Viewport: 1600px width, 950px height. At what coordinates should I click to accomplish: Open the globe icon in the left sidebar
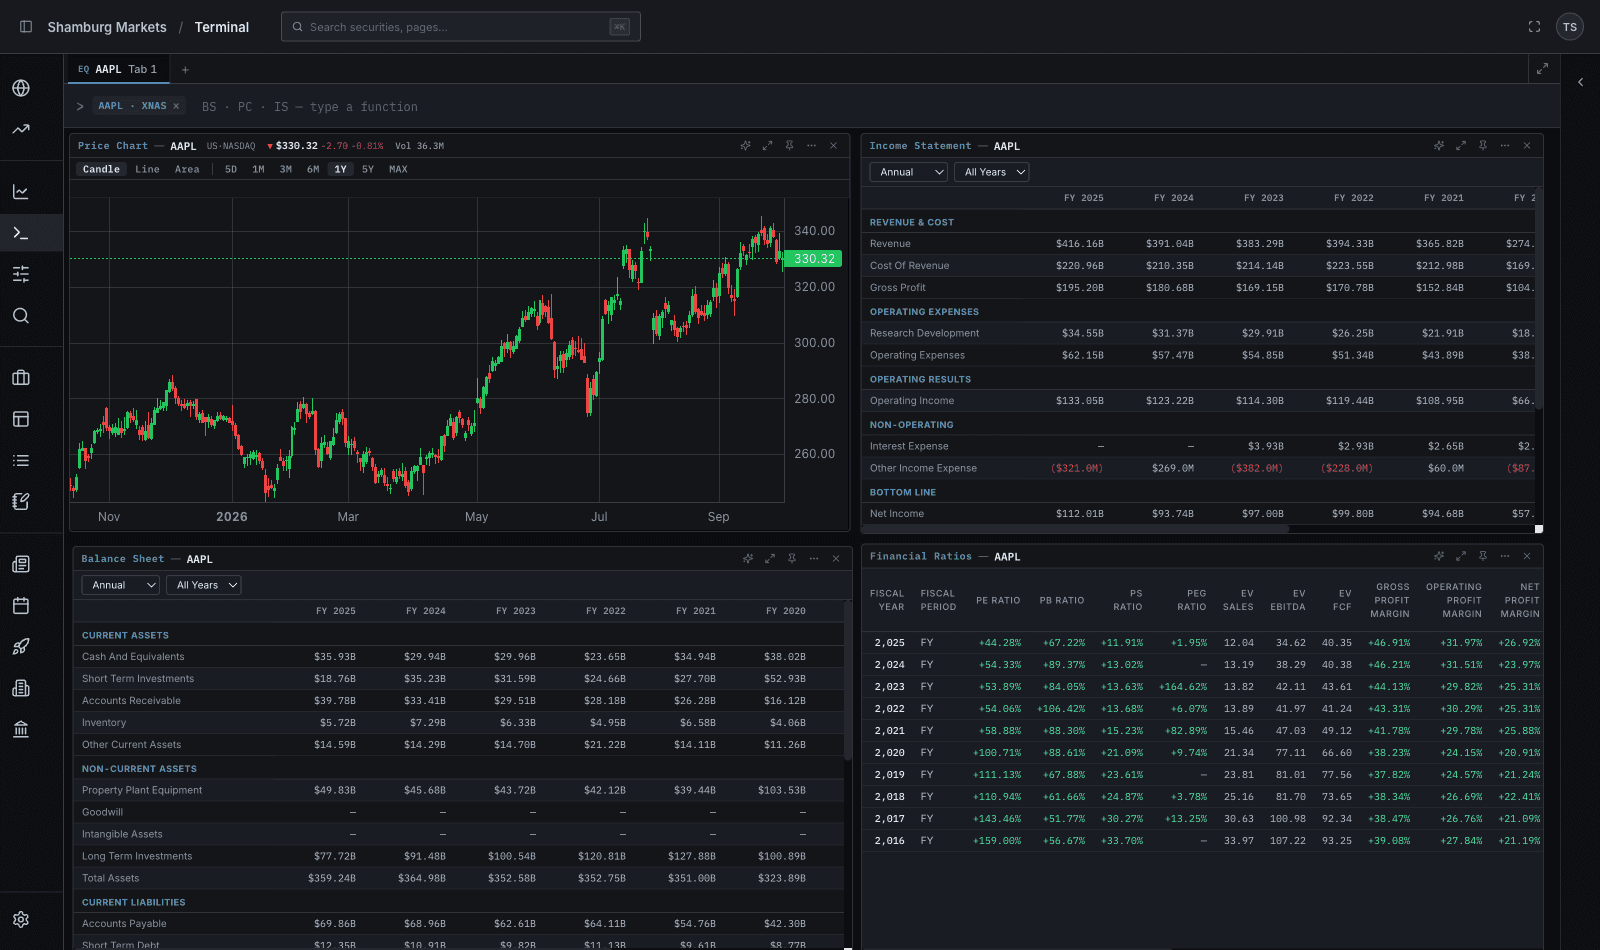21,88
